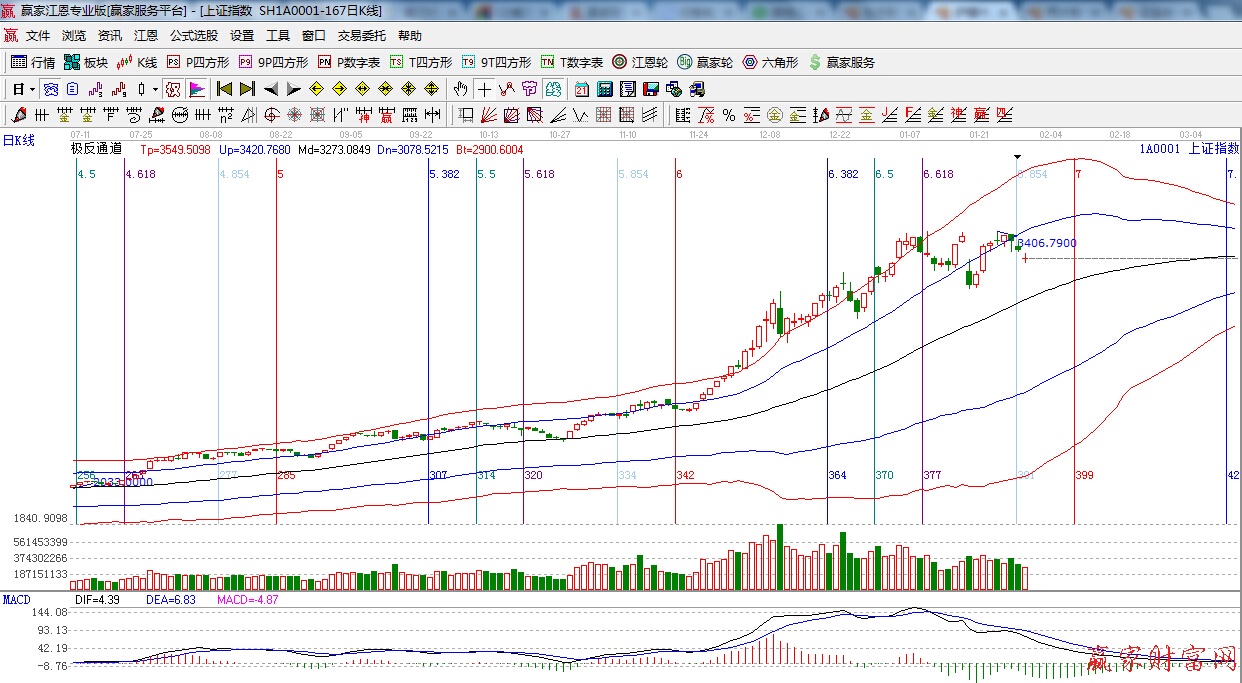Open the K线 candlestick view
Image resolution: width=1242 pixels, height=683 pixels.
(x=137, y=62)
